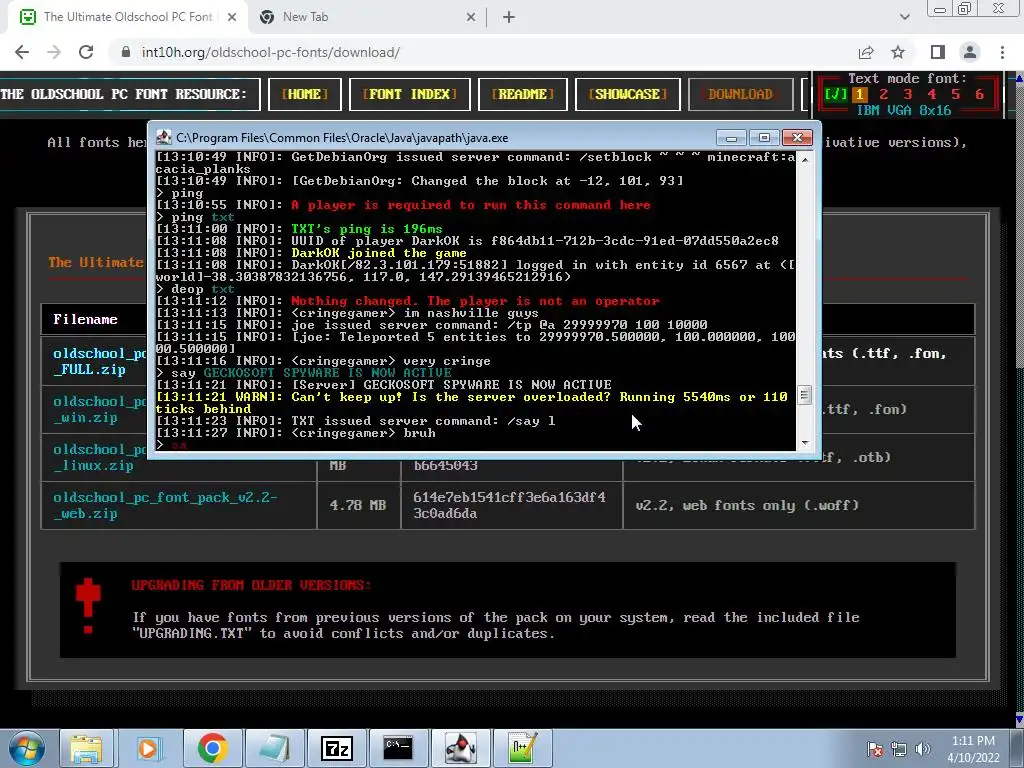Open 7-Zip from the taskbar

click(337, 748)
